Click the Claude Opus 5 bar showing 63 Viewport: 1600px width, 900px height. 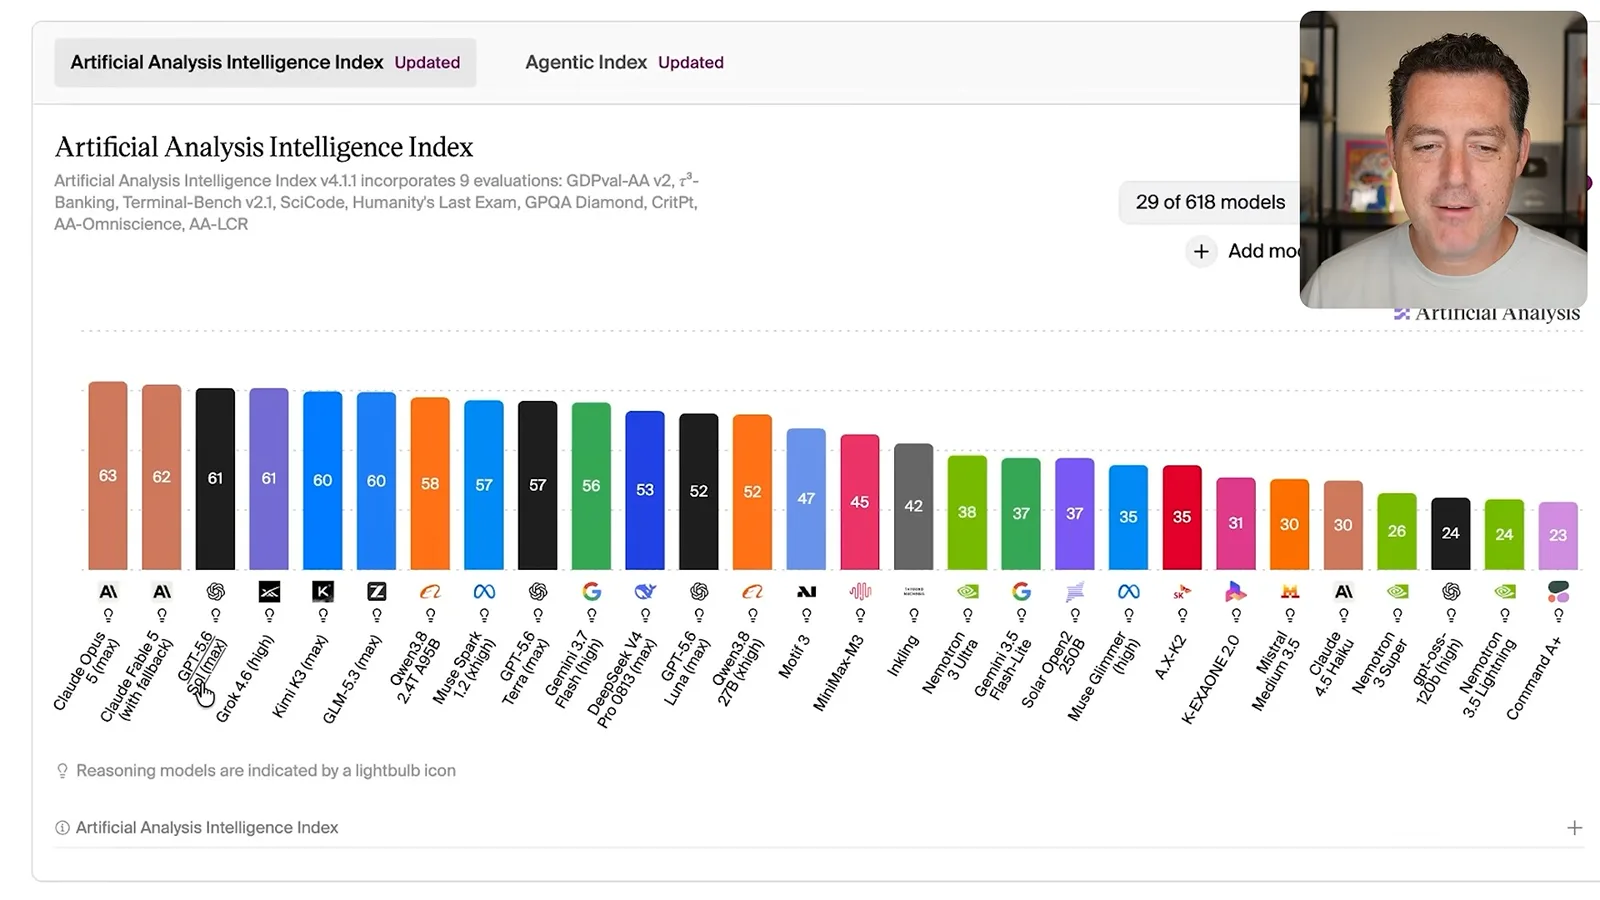click(x=108, y=476)
